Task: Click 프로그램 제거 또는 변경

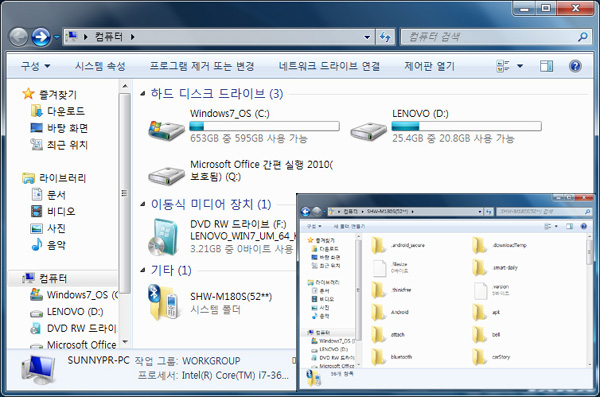Action: point(202,66)
